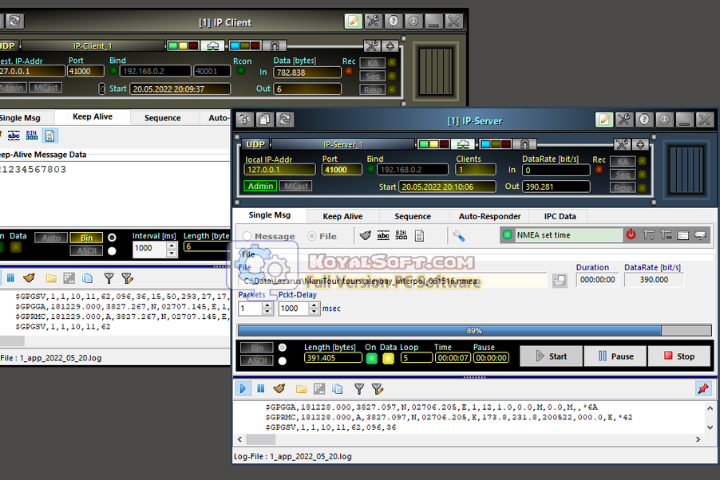Screen dimensions: 720x480
Task: Click the red pin icon in IP-Server log toolbar
Action: [x=703, y=389]
